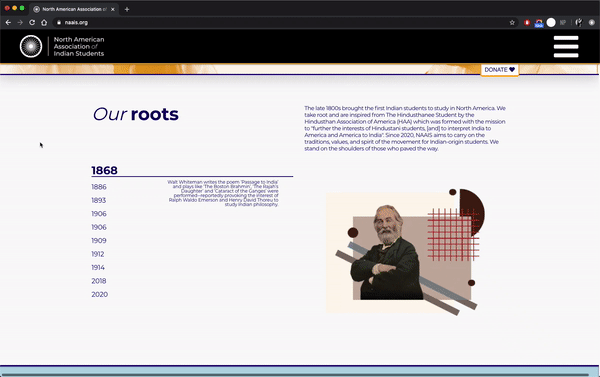Select the 1909 timeline entry
This screenshot has width=600, height=377.
click(x=99, y=240)
